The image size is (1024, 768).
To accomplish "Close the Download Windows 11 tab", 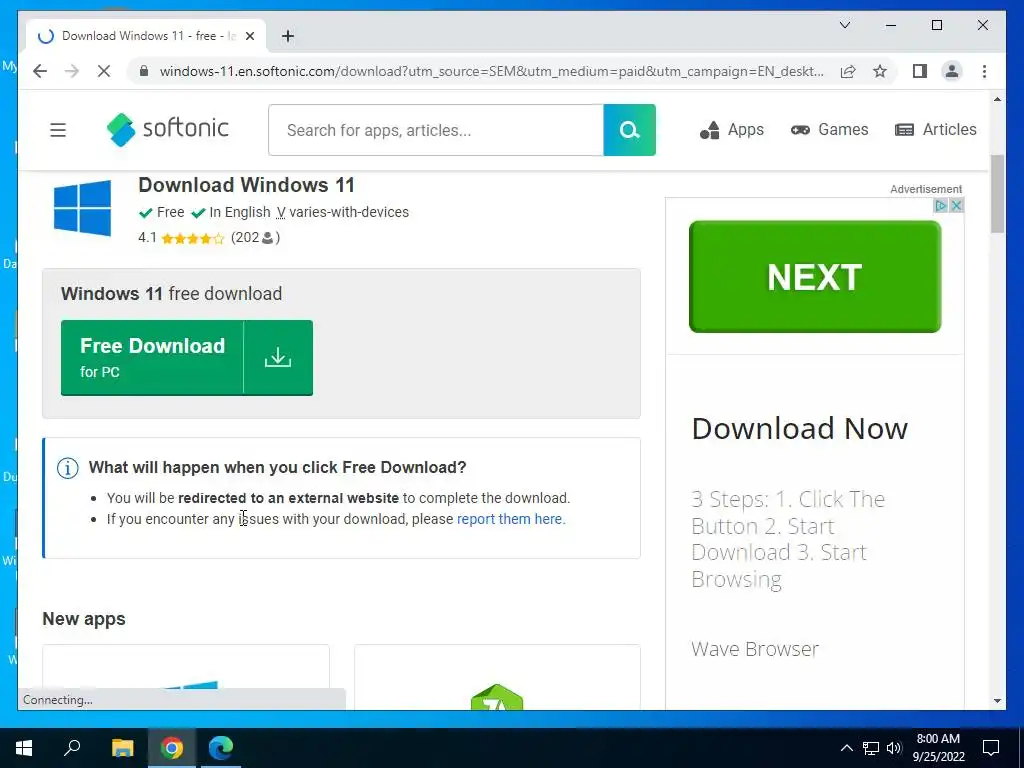I will (x=249, y=36).
